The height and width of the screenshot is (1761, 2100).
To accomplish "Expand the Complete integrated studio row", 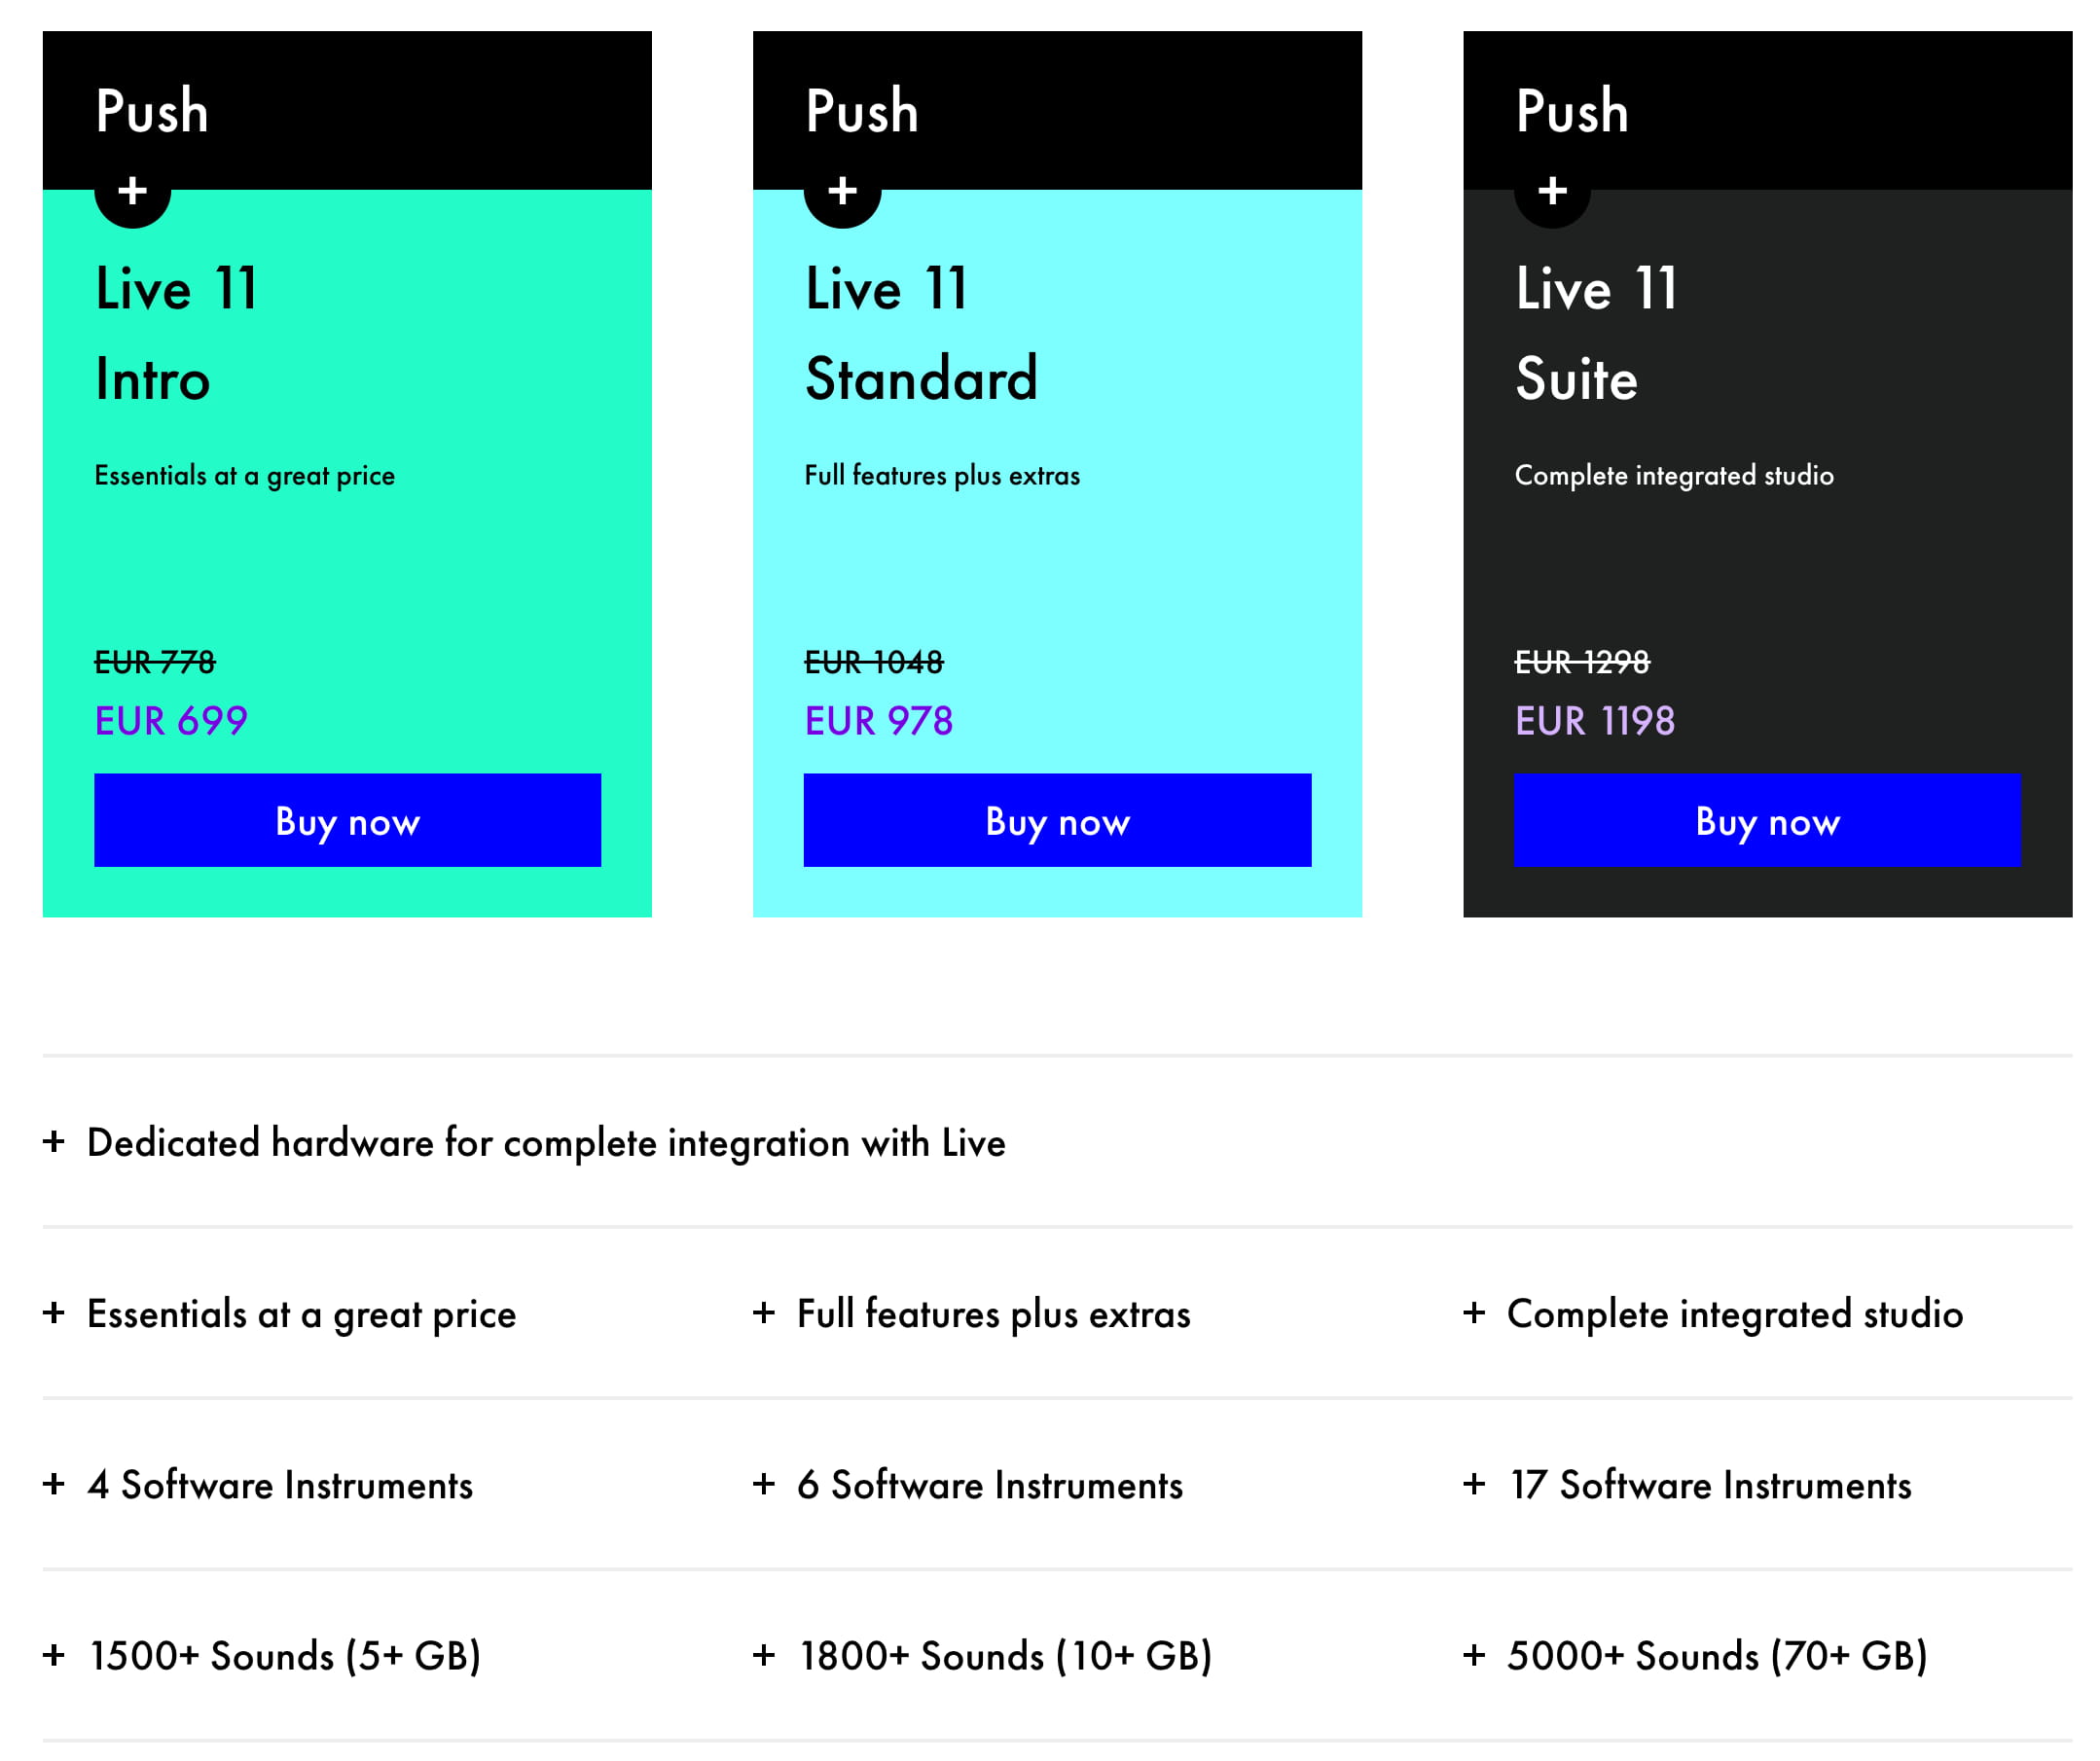I will [x=1474, y=1313].
